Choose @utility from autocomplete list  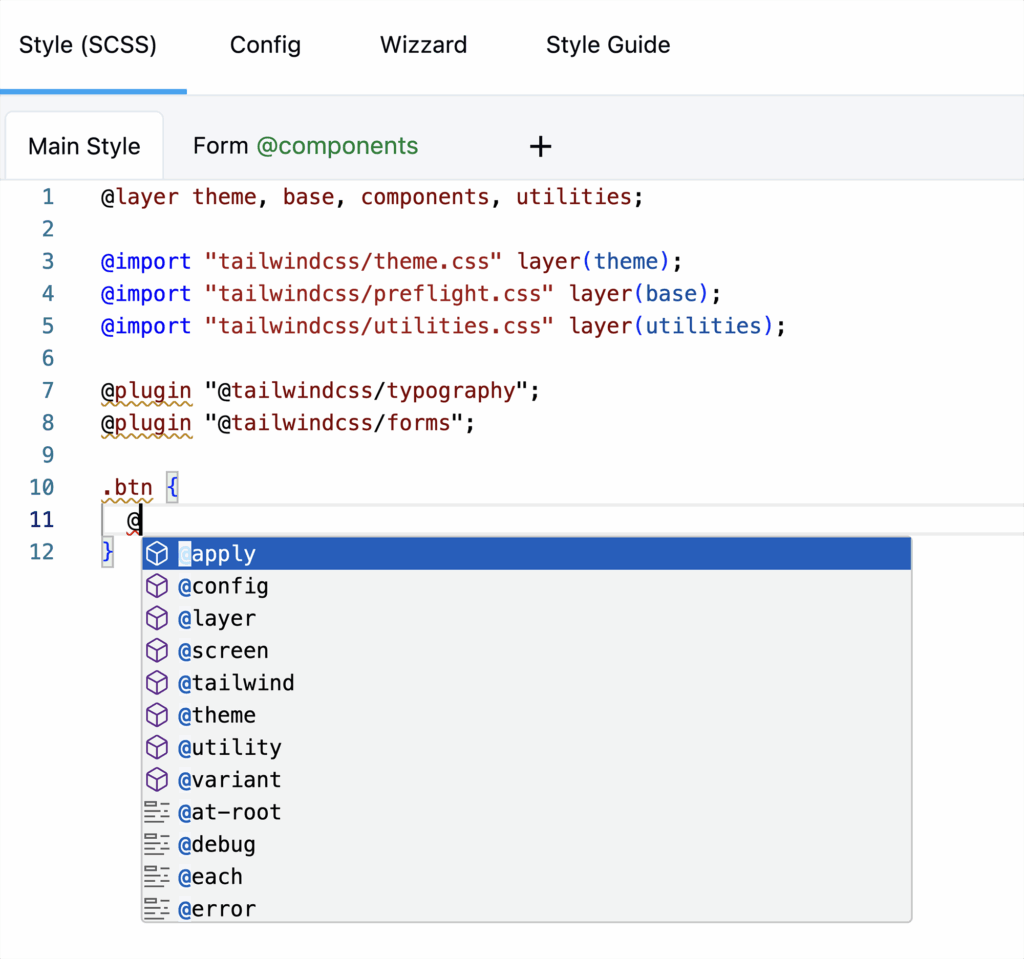(x=230, y=748)
